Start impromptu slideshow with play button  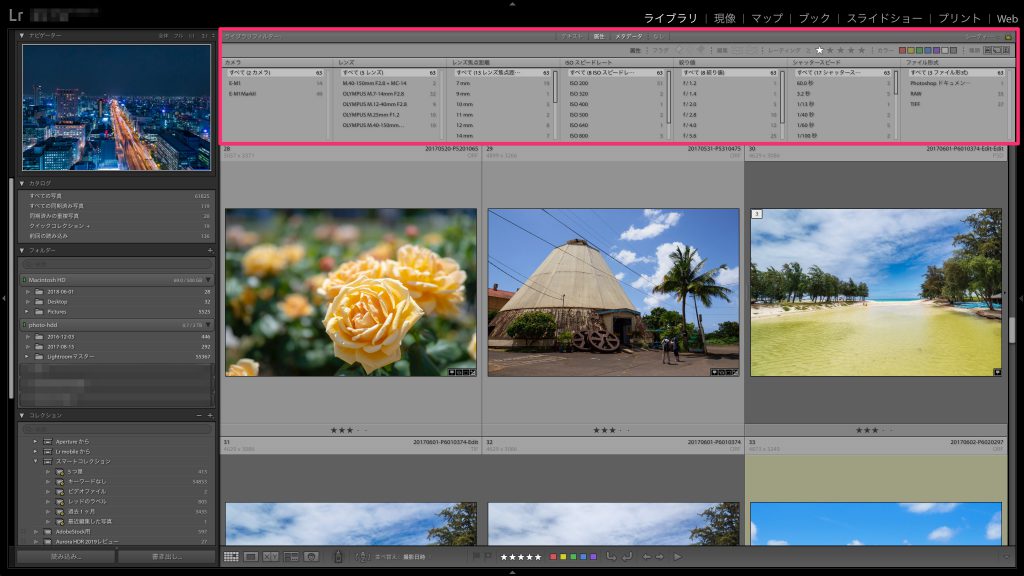click(x=677, y=557)
